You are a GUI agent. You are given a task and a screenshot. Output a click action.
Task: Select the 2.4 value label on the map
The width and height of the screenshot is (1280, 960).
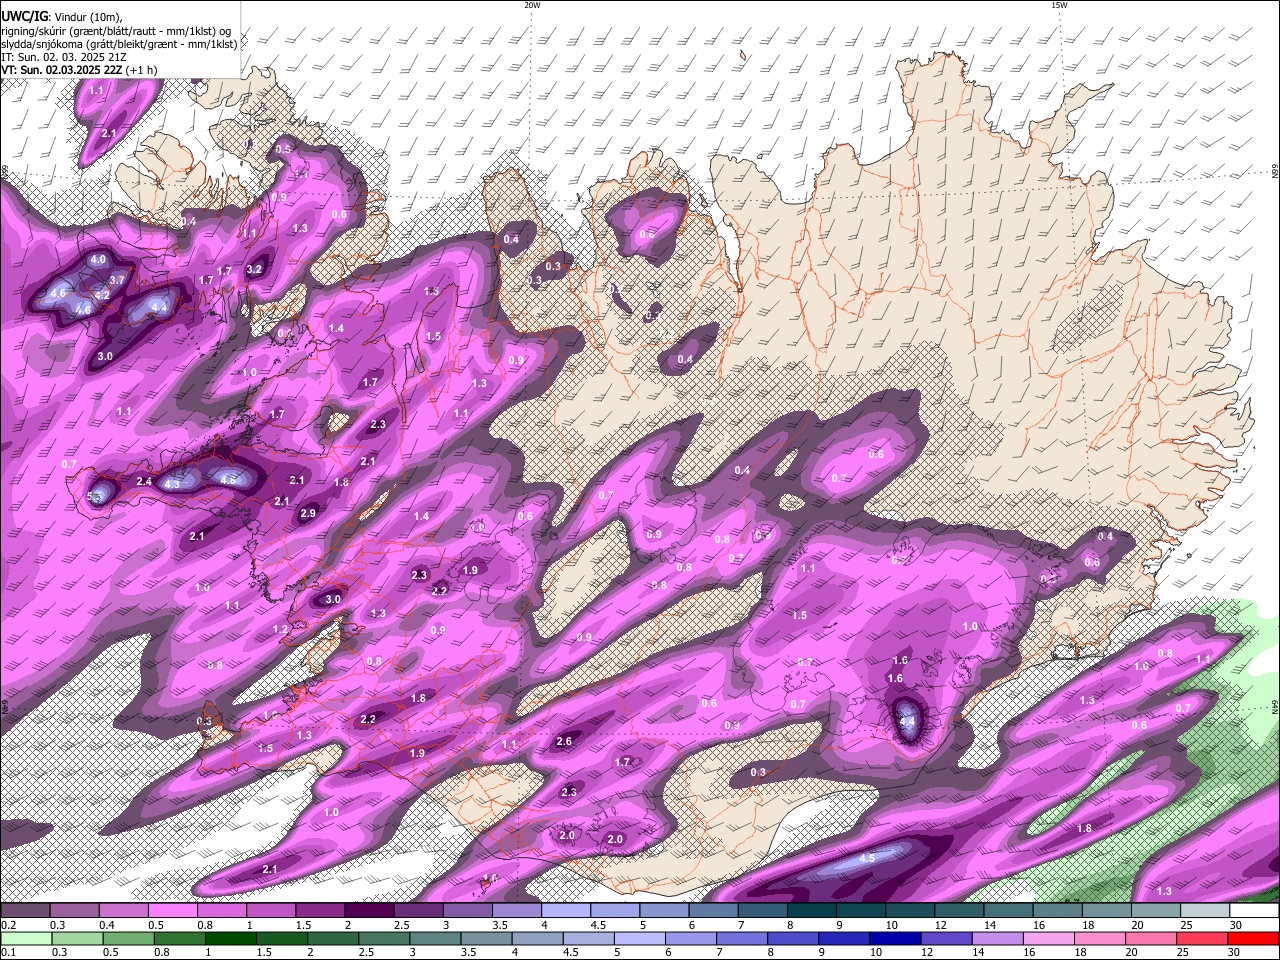coord(144,481)
